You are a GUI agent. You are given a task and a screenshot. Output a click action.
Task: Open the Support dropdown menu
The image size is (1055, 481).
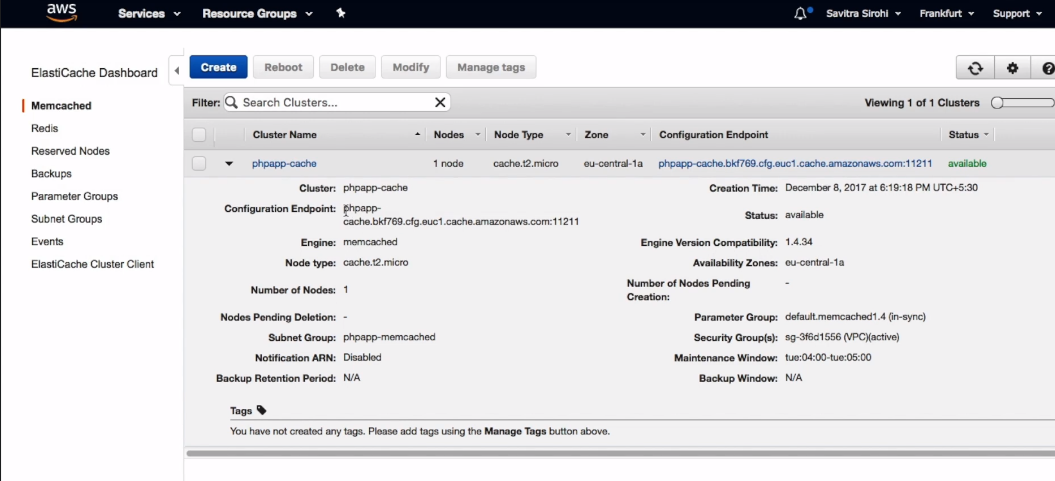tap(1016, 13)
